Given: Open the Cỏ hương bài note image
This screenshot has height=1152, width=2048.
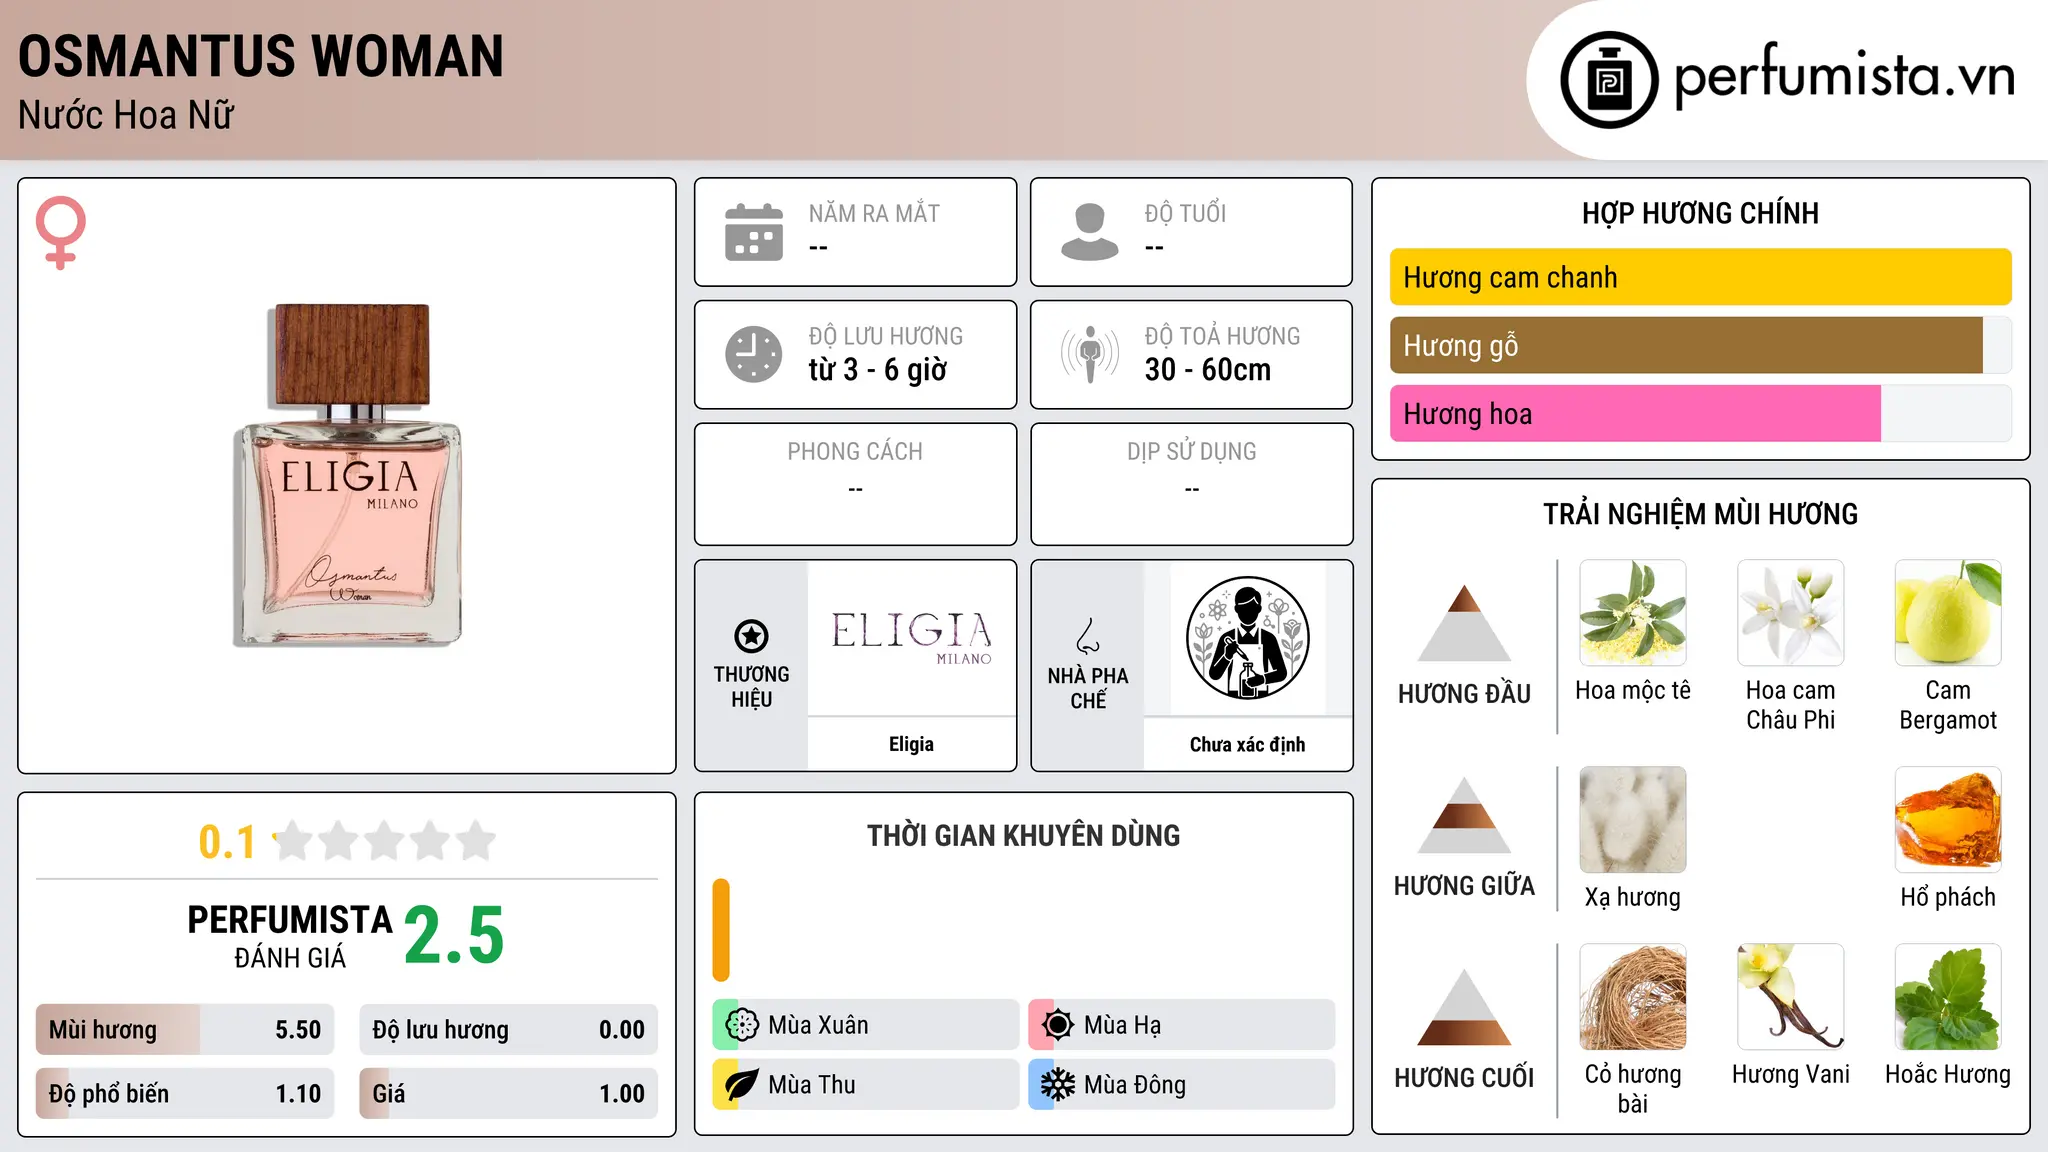Looking at the screenshot, I should click(x=1633, y=997).
